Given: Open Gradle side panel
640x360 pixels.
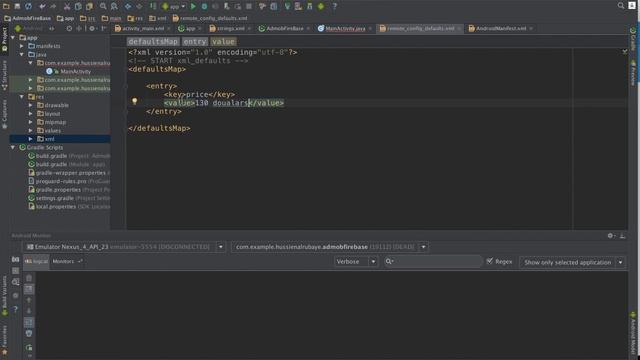Looking at the screenshot, I should click(x=633, y=39).
